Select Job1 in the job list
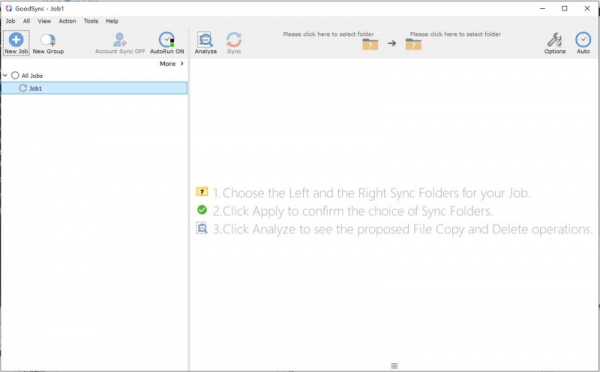The height and width of the screenshot is (372, 600). tap(94, 88)
